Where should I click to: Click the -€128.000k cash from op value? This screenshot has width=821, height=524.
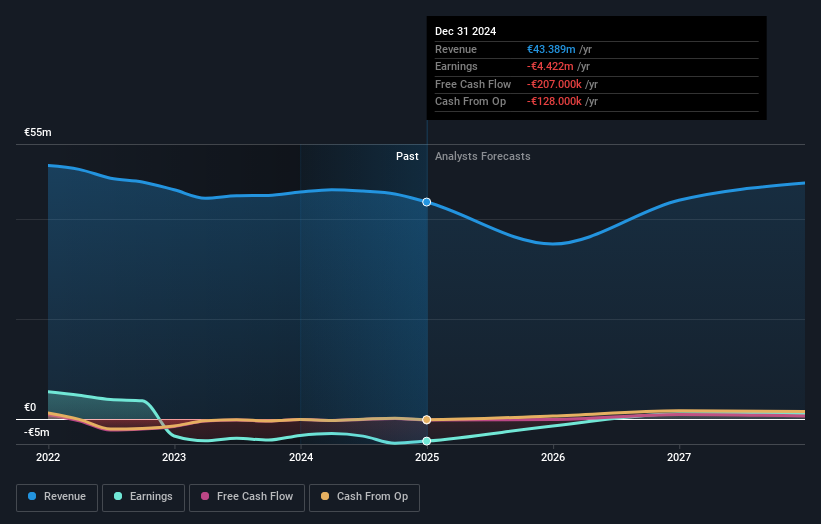click(554, 102)
